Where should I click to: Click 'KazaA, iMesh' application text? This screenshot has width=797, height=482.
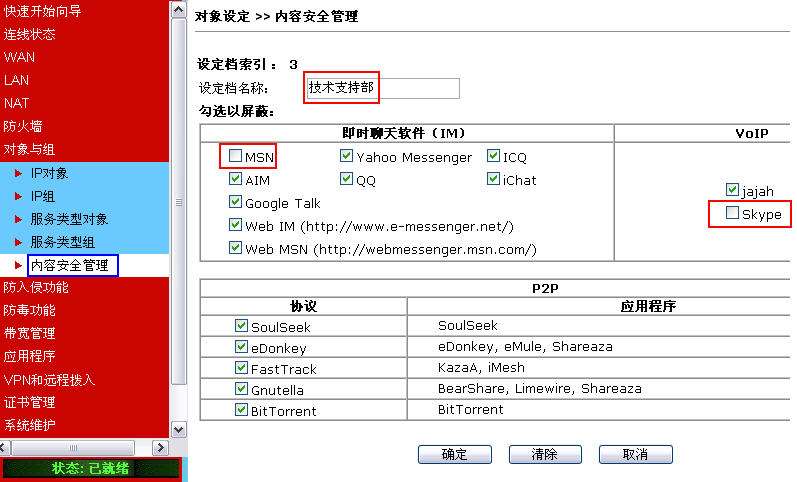481,368
